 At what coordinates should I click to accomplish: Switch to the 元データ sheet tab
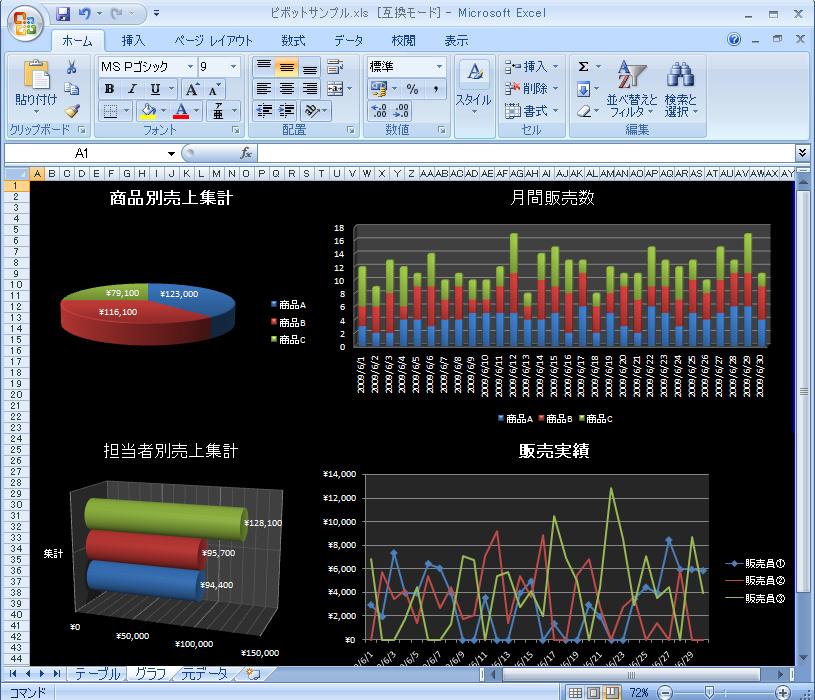204,674
